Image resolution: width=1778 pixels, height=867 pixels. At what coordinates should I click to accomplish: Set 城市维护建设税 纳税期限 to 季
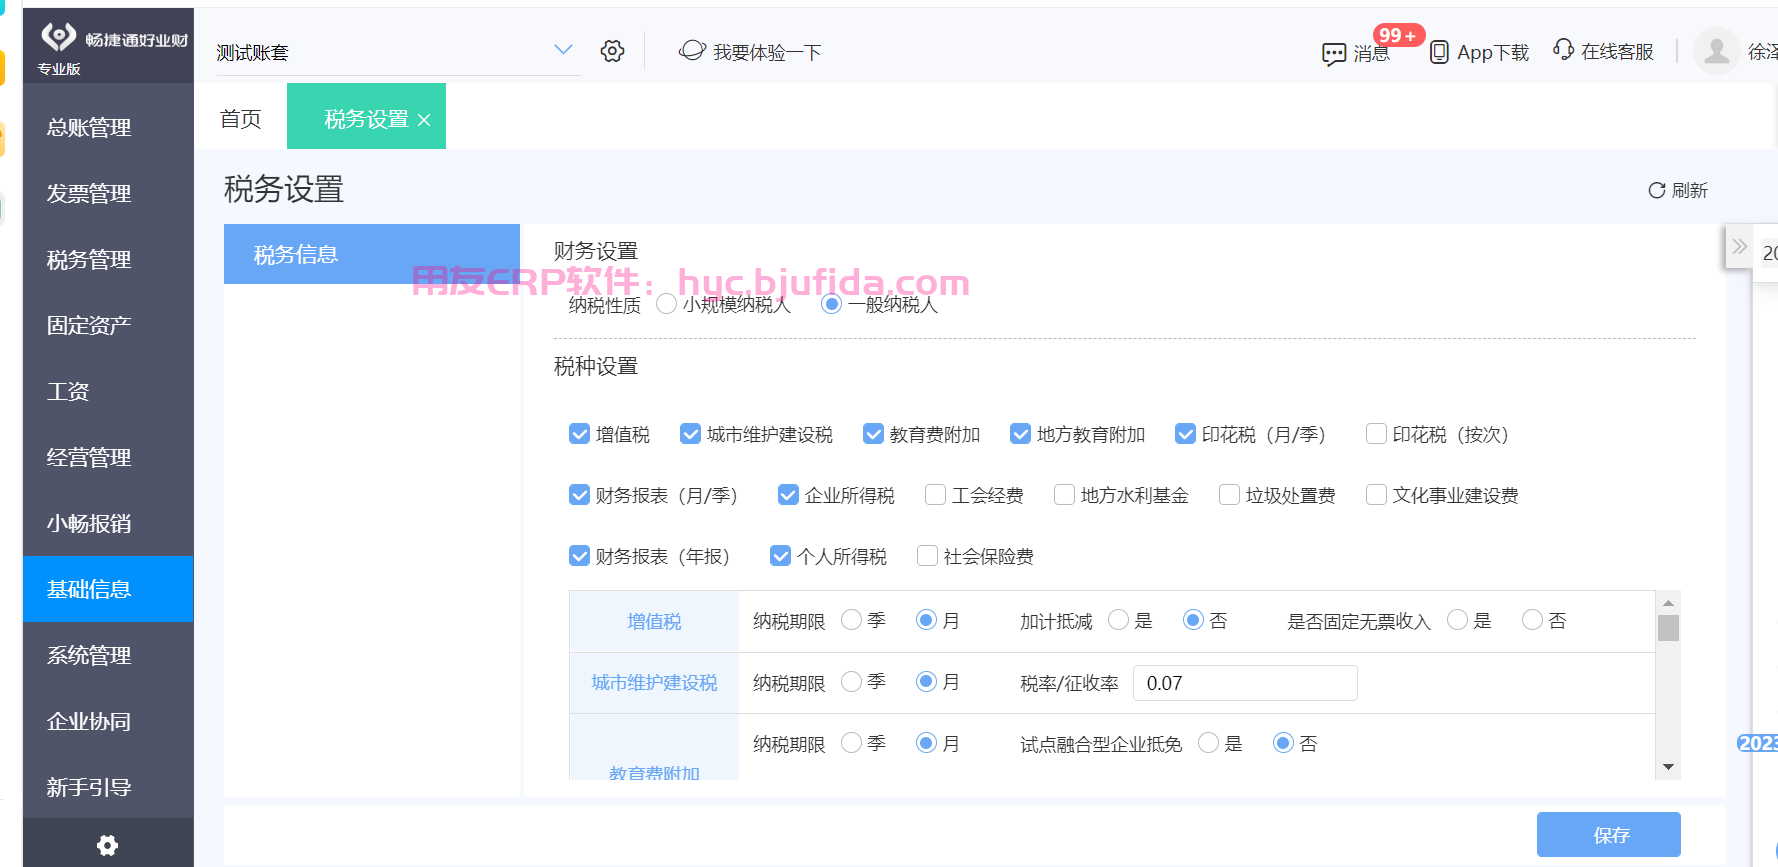click(x=851, y=681)
